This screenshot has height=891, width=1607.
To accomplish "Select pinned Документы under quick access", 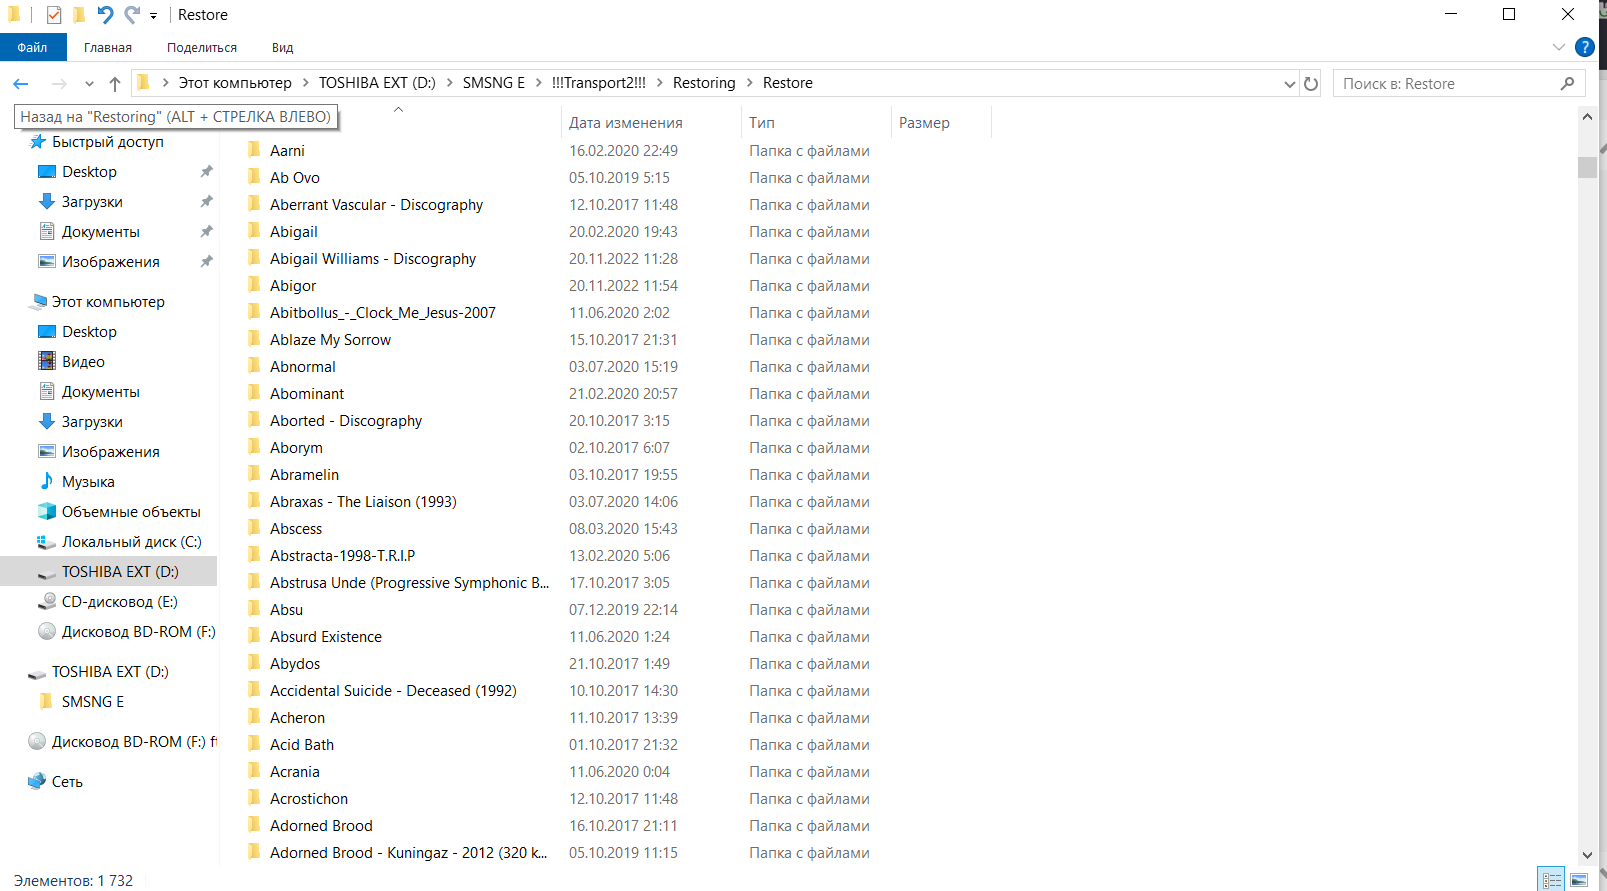I will (x=100, y=232).
